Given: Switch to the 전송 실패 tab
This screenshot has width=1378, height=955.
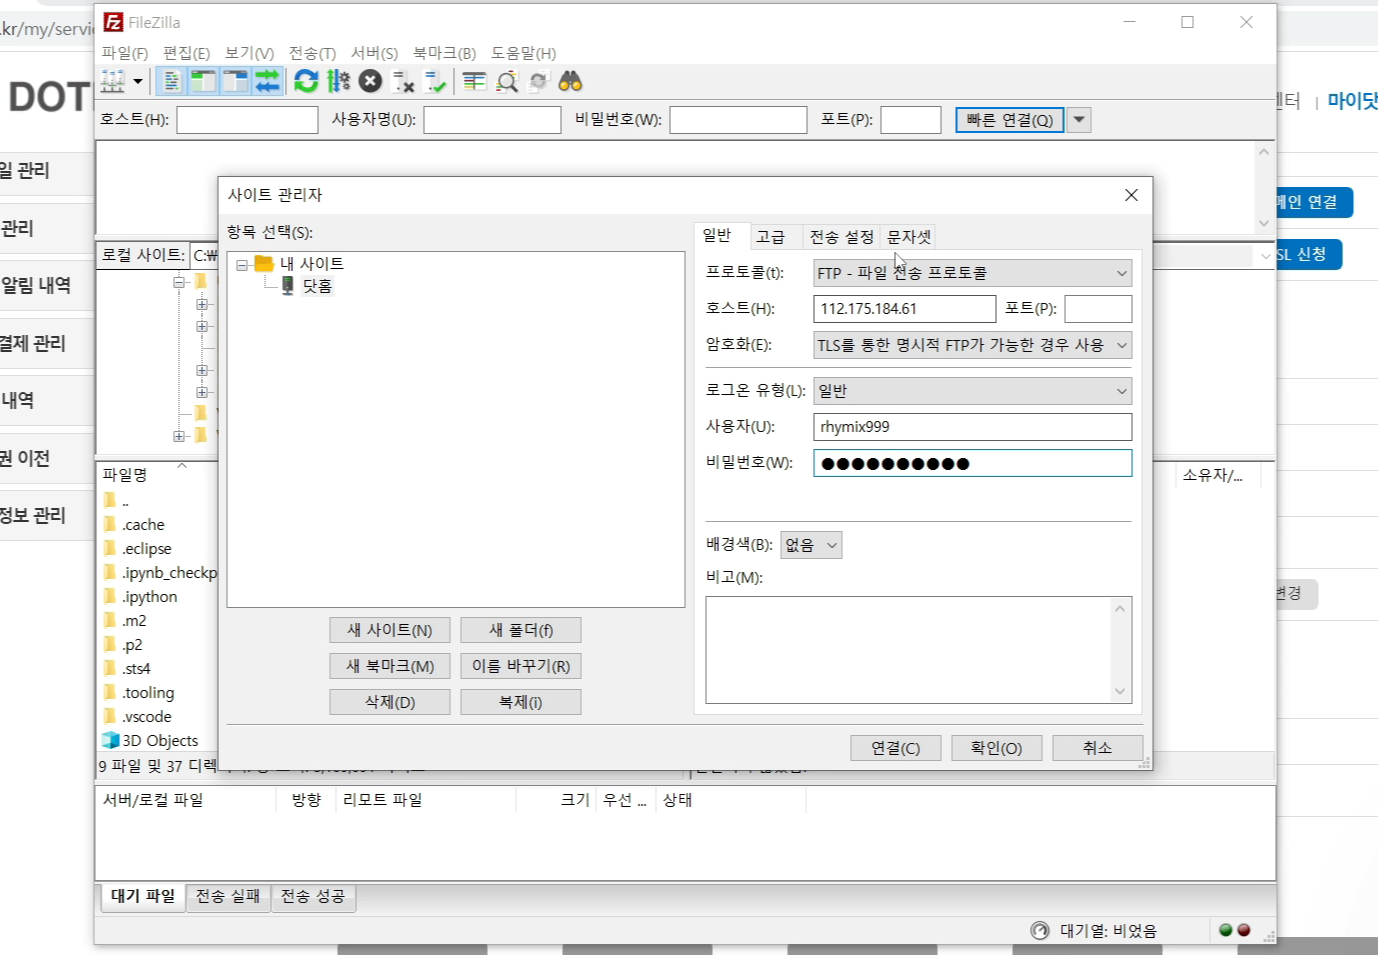Looking at the screenshot, I should click(228, 896).
